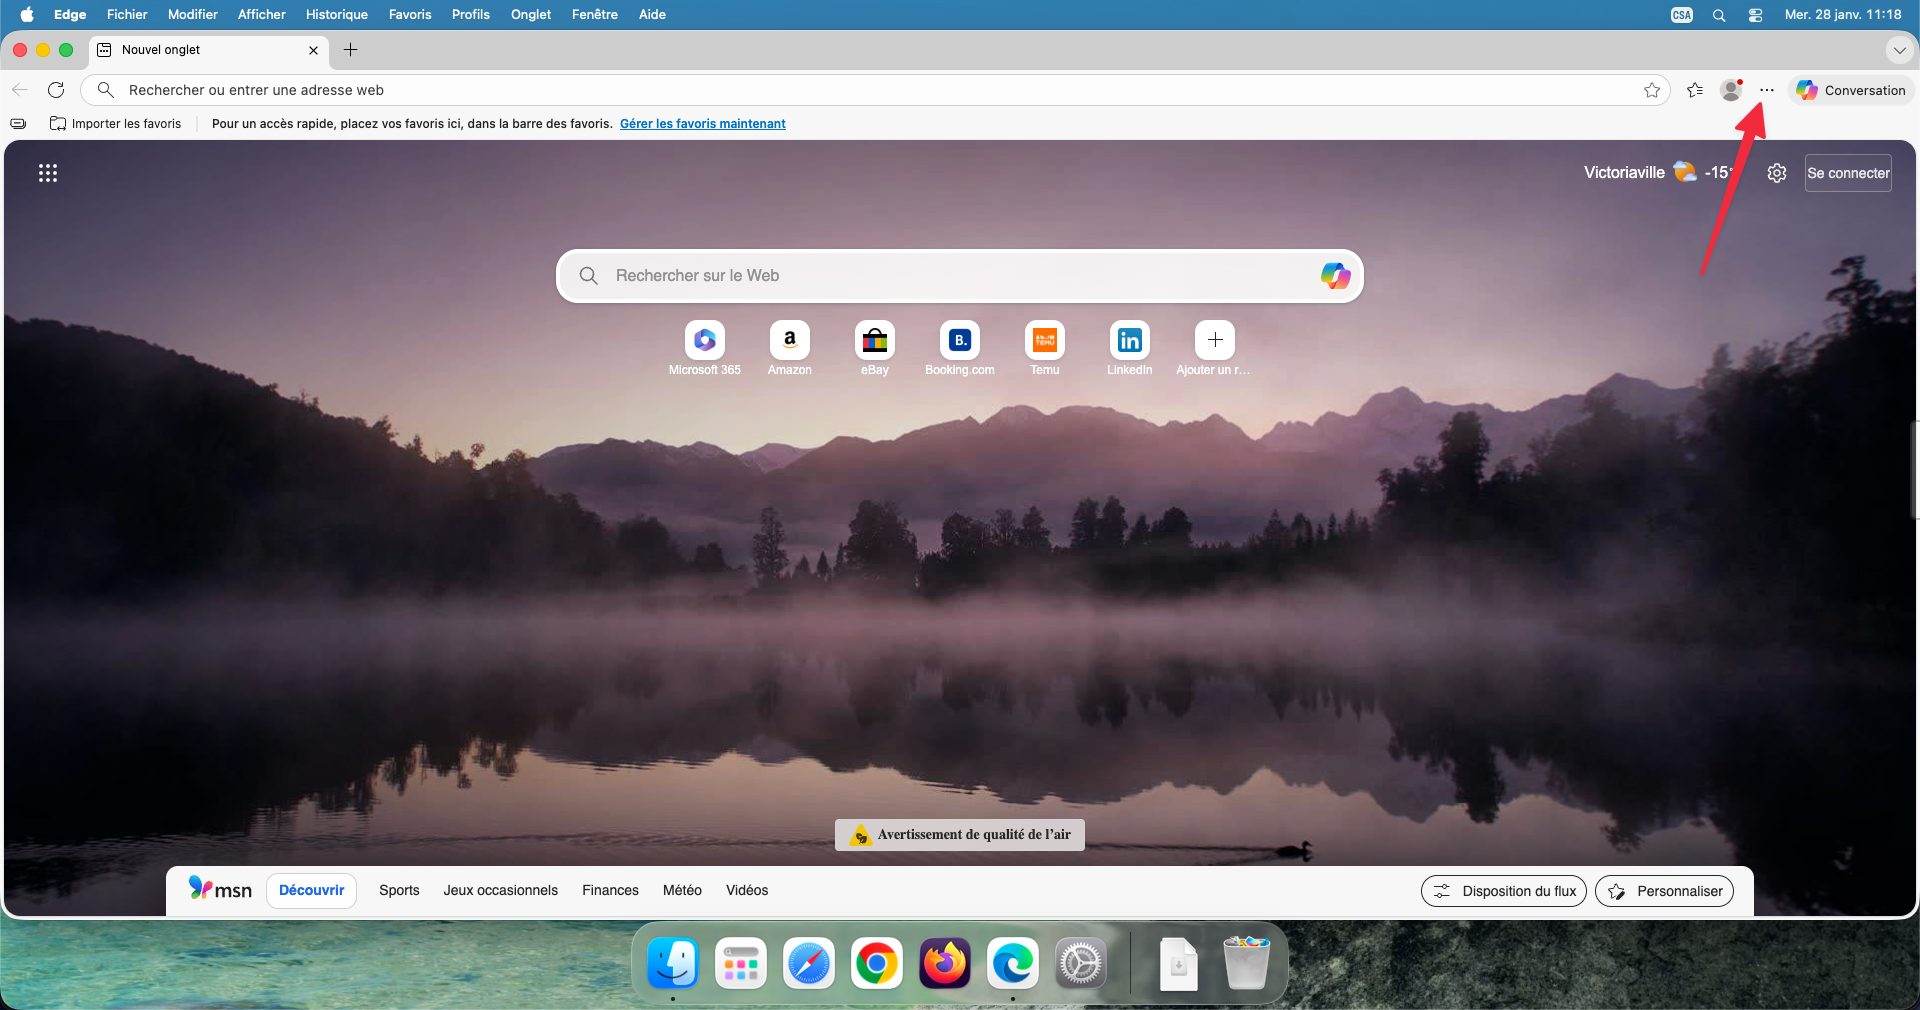Click Avertissement de qualité de l'air banner
Viewport: 1920px width, 1010px height.
coord(960,835)
